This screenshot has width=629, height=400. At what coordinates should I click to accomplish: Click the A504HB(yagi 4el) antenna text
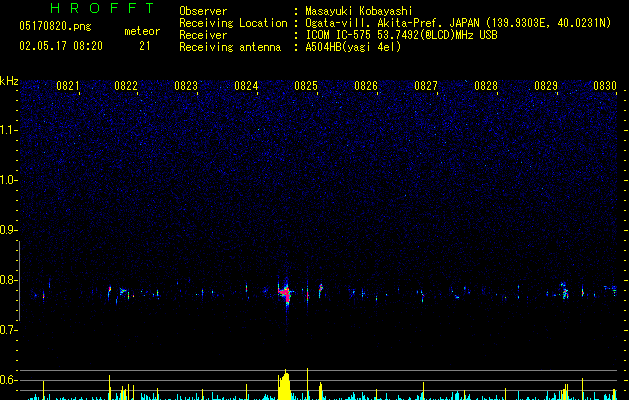coord(353,47)
